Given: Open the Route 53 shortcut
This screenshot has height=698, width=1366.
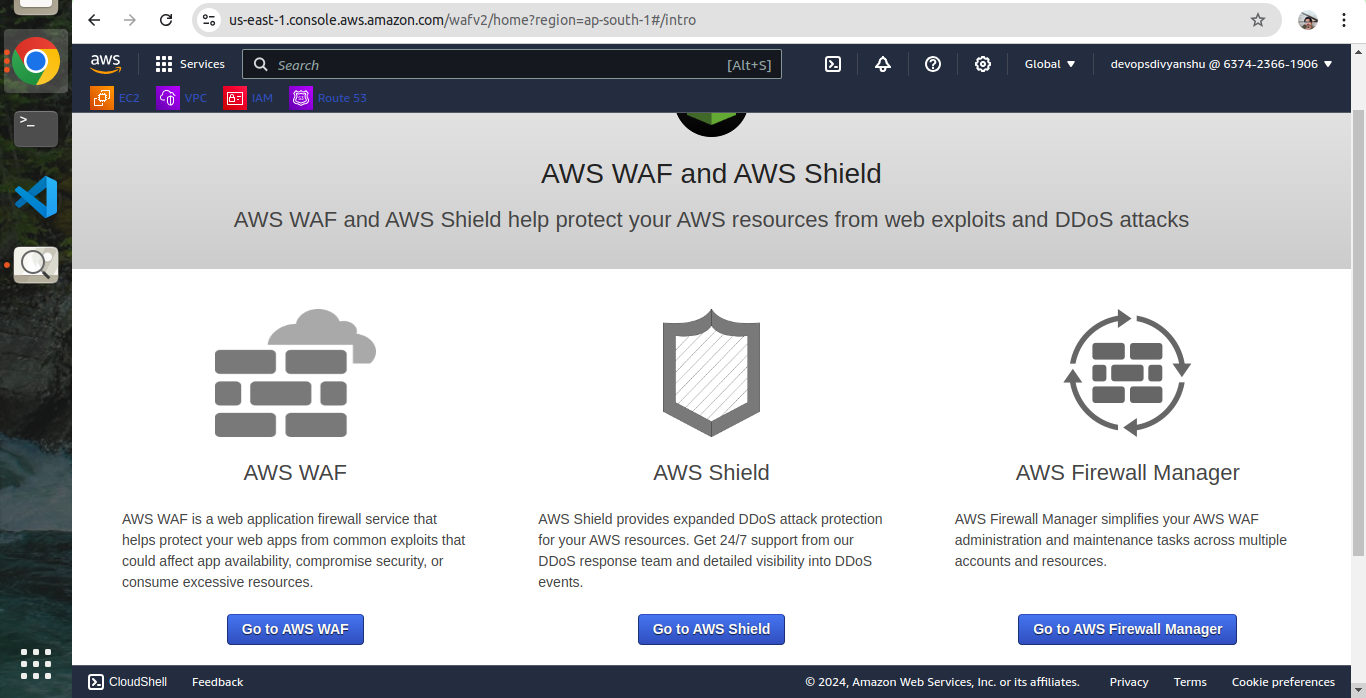Looking at the screenshot, I should (x=329, y=98).
